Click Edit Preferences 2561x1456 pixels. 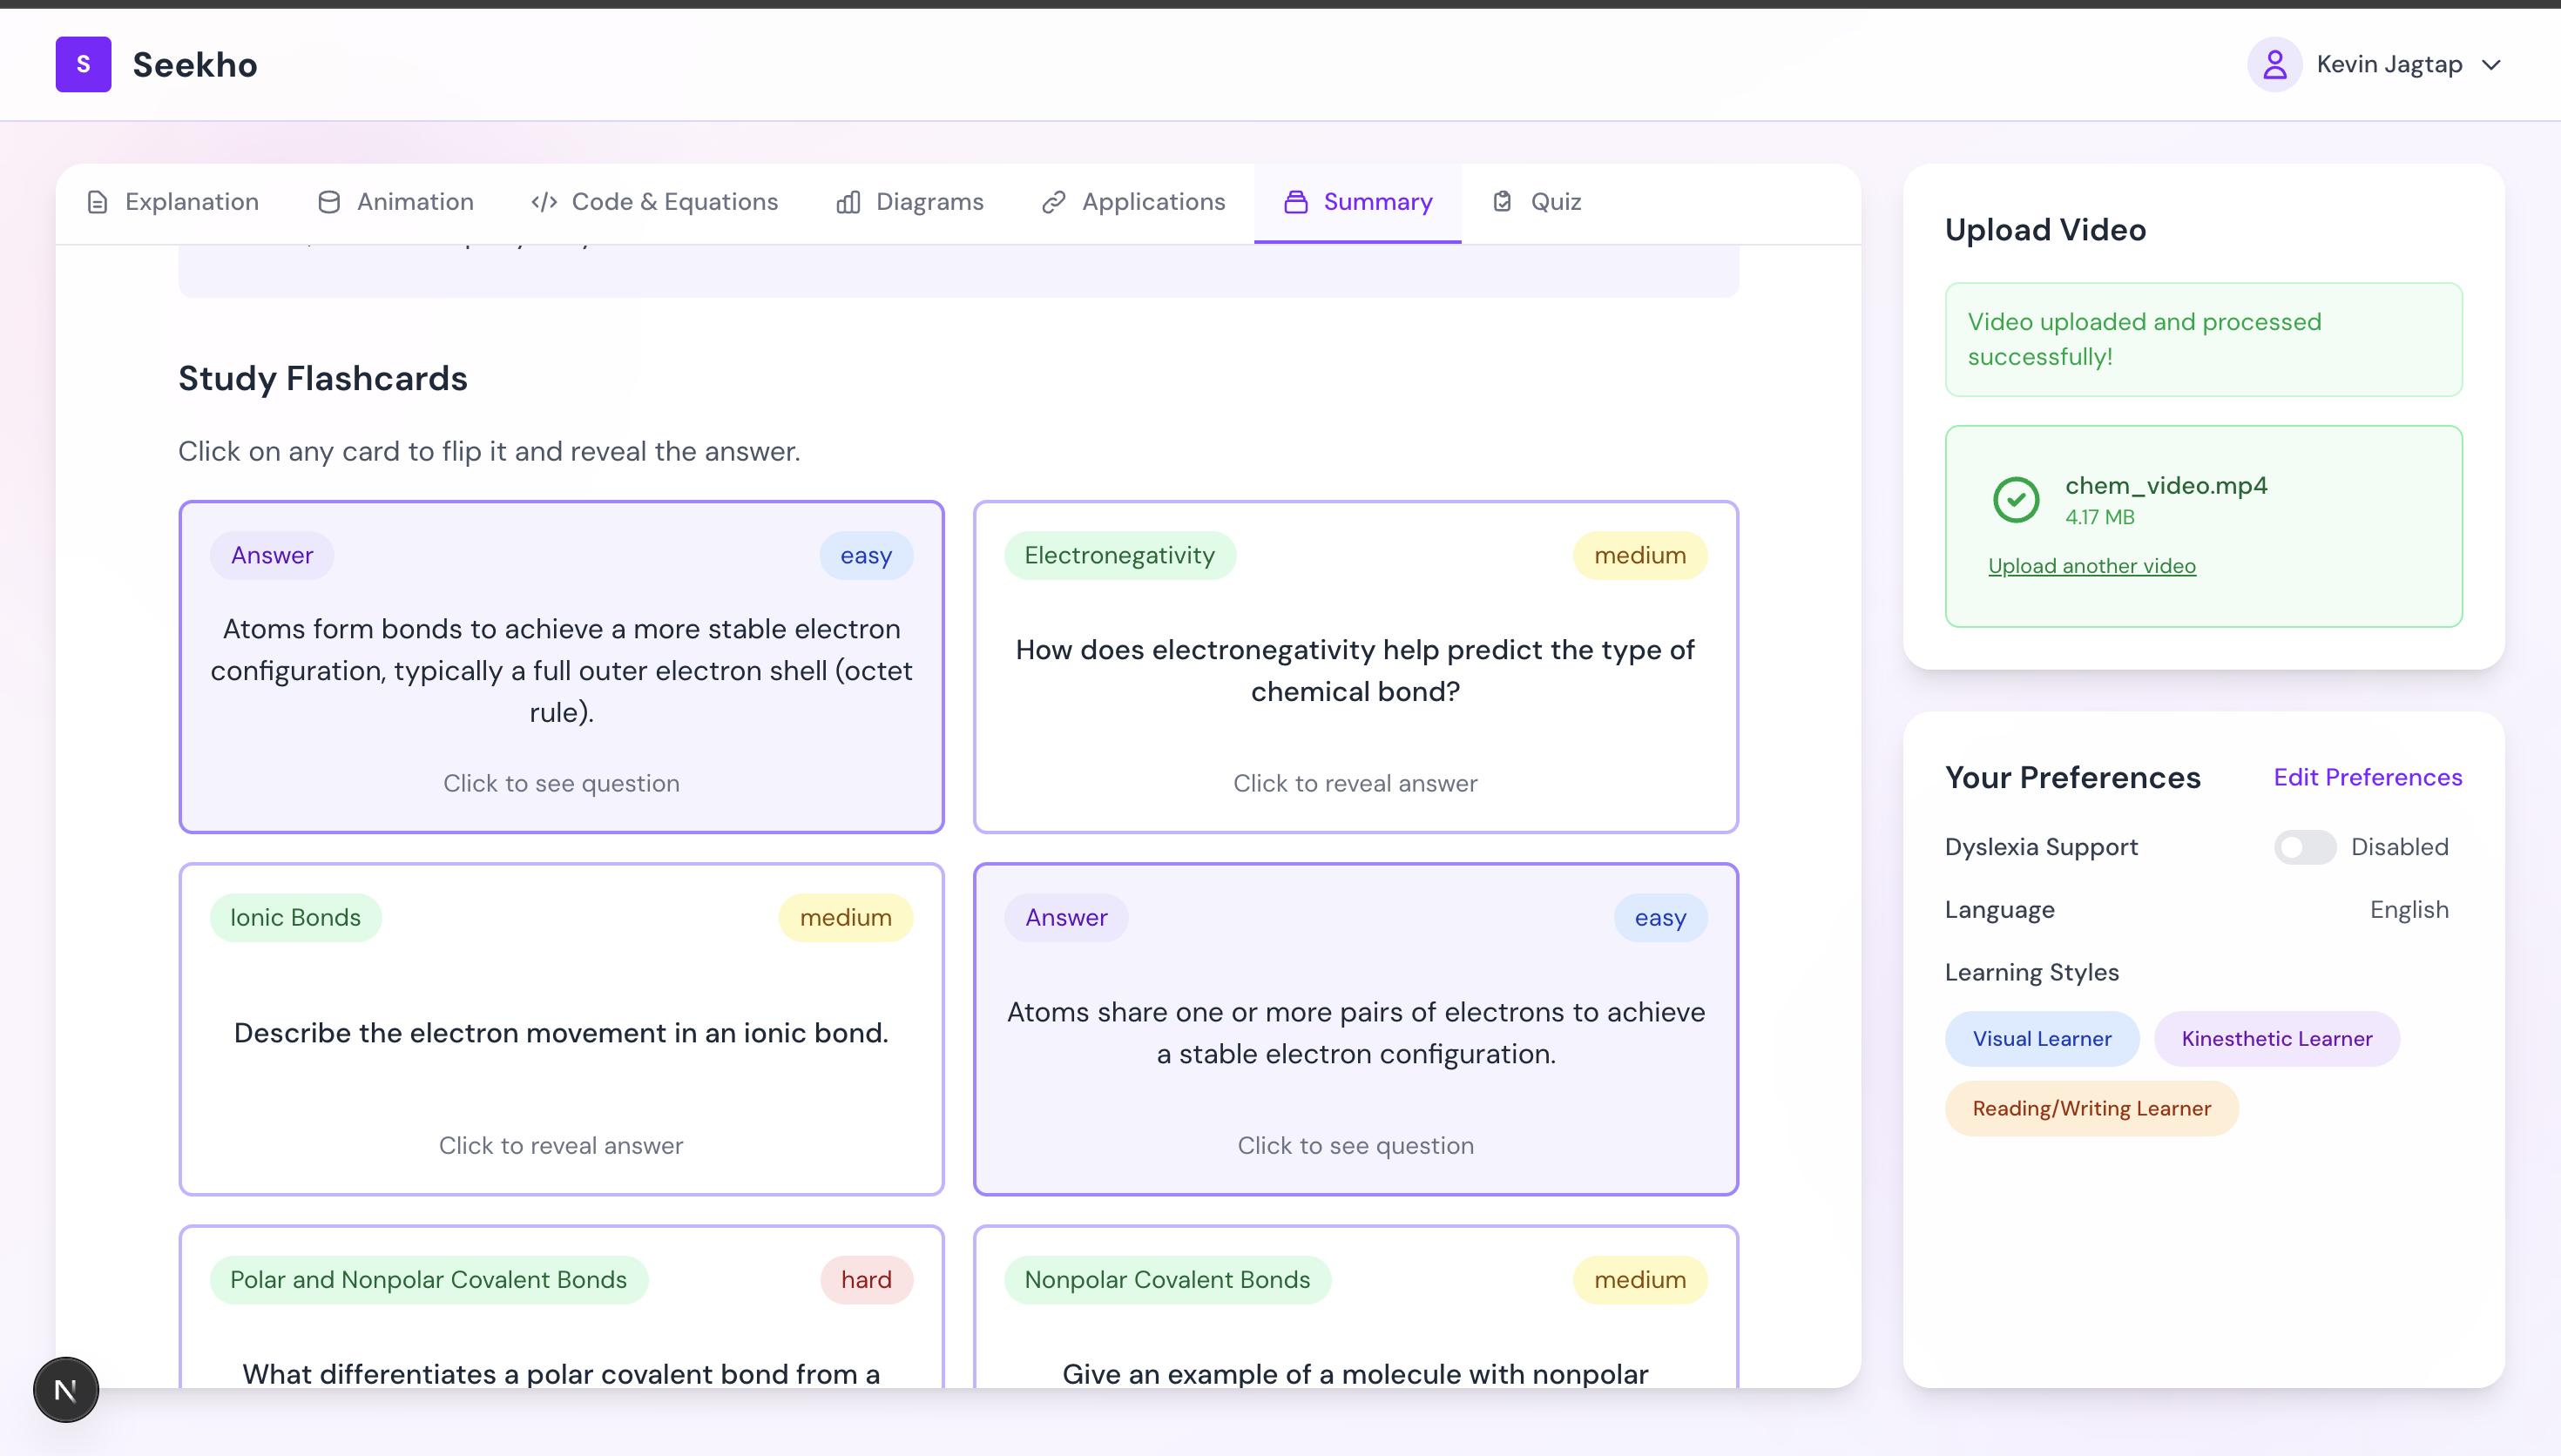pyautogui.click(x=2367, y=777)
